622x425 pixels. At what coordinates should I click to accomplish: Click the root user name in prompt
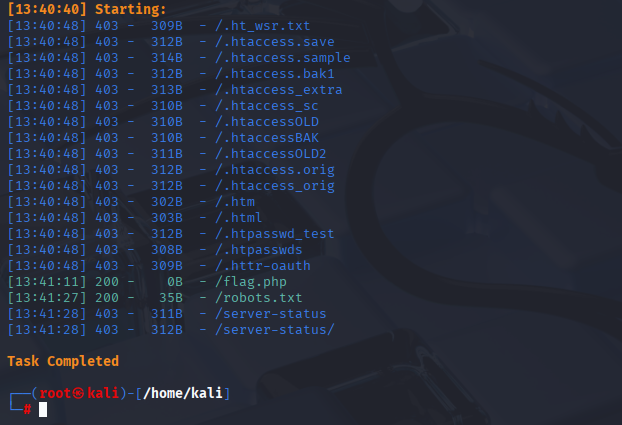coord(55,393)
